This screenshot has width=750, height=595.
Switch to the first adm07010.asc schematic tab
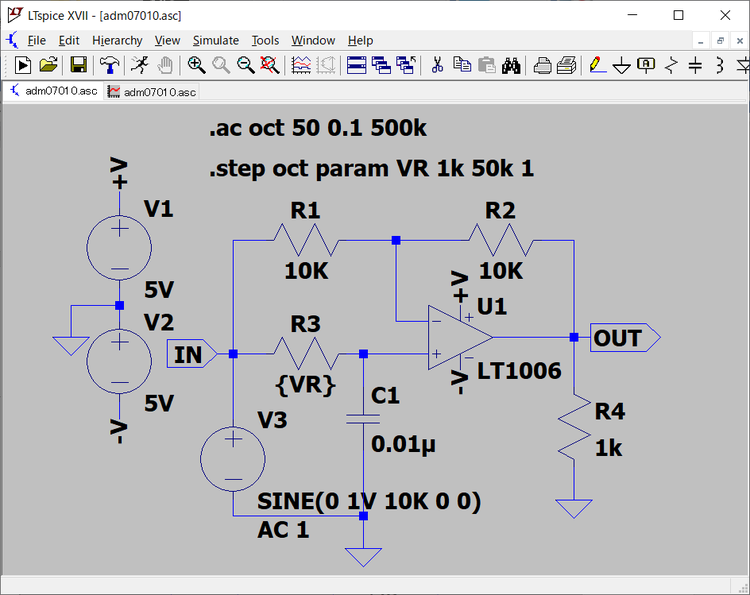53,91
